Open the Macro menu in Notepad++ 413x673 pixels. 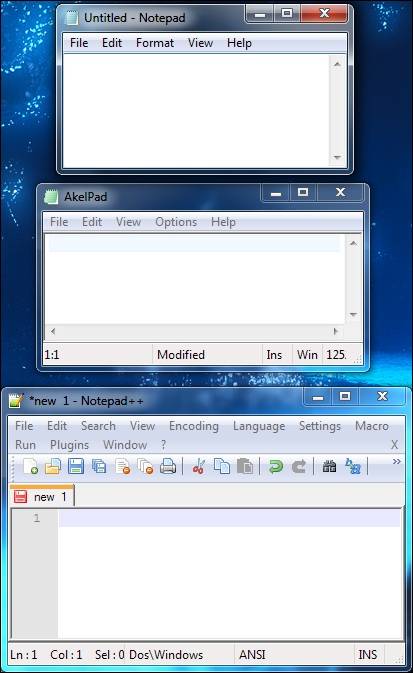tap(372, 426)
